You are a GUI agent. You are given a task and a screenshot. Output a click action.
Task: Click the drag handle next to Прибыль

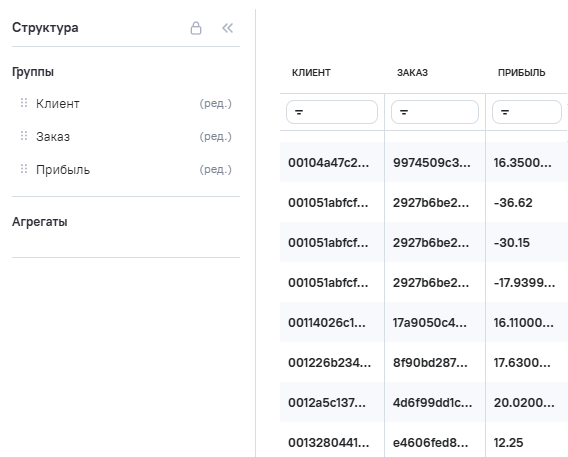pyautogui.click(x=24, y=169)
